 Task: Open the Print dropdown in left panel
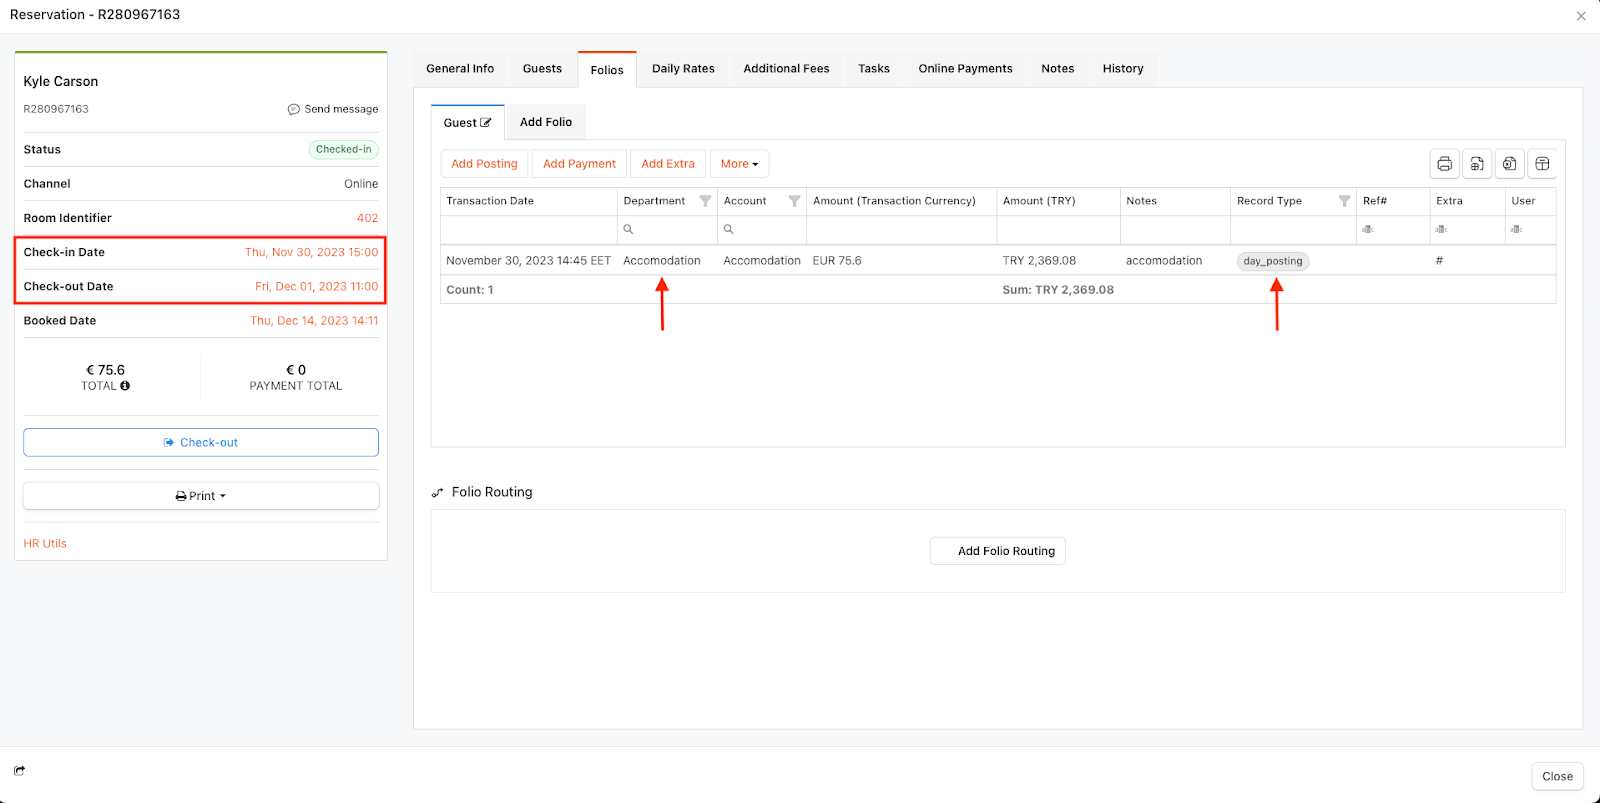pyautogui.click(x=201, y=496)
